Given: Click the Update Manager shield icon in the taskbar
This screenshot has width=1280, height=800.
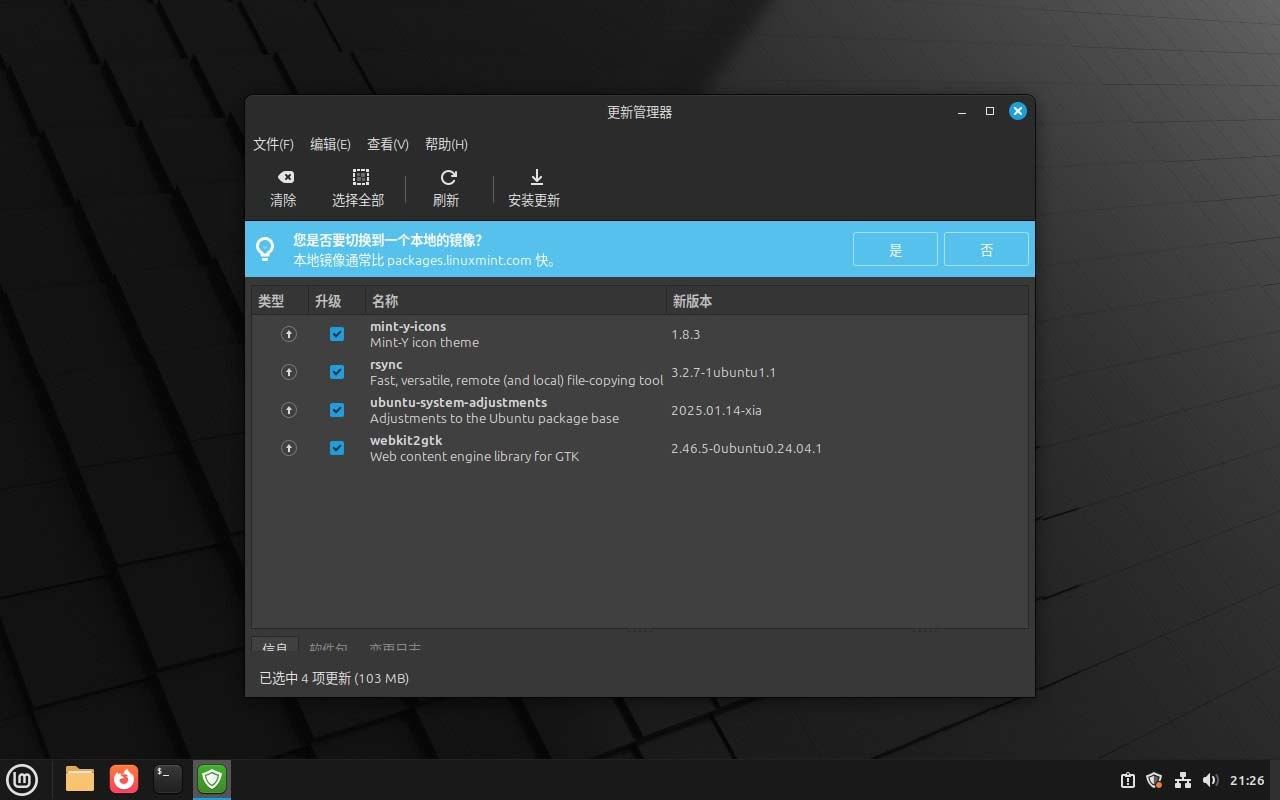Looking at the screenshot, I should tap(212, 778).
